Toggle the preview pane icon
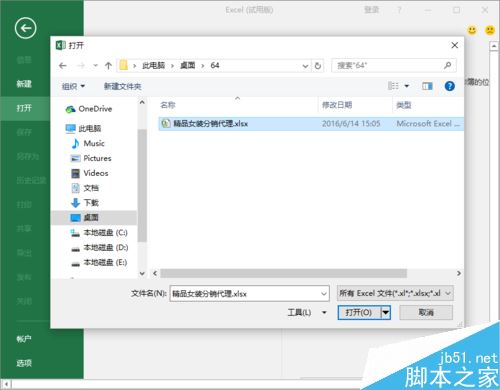Screen dimensions: 500x390 (427, 86)
